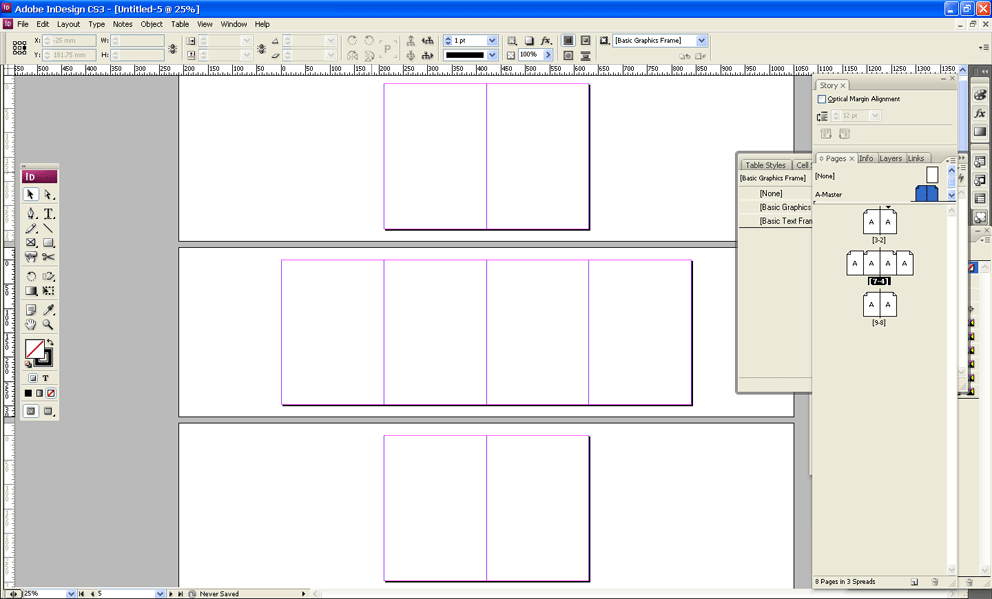Open the page number dropdown in status bar

(160, 594)
